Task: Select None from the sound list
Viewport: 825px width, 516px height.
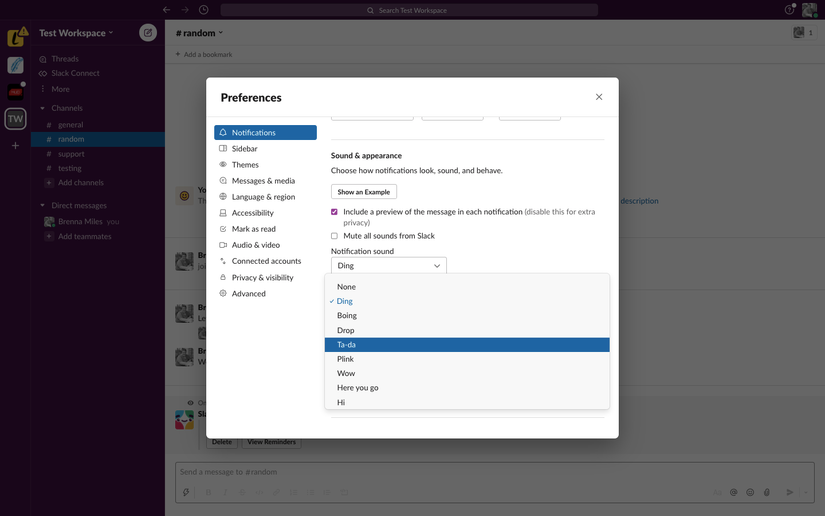Action: coord(467,287)
